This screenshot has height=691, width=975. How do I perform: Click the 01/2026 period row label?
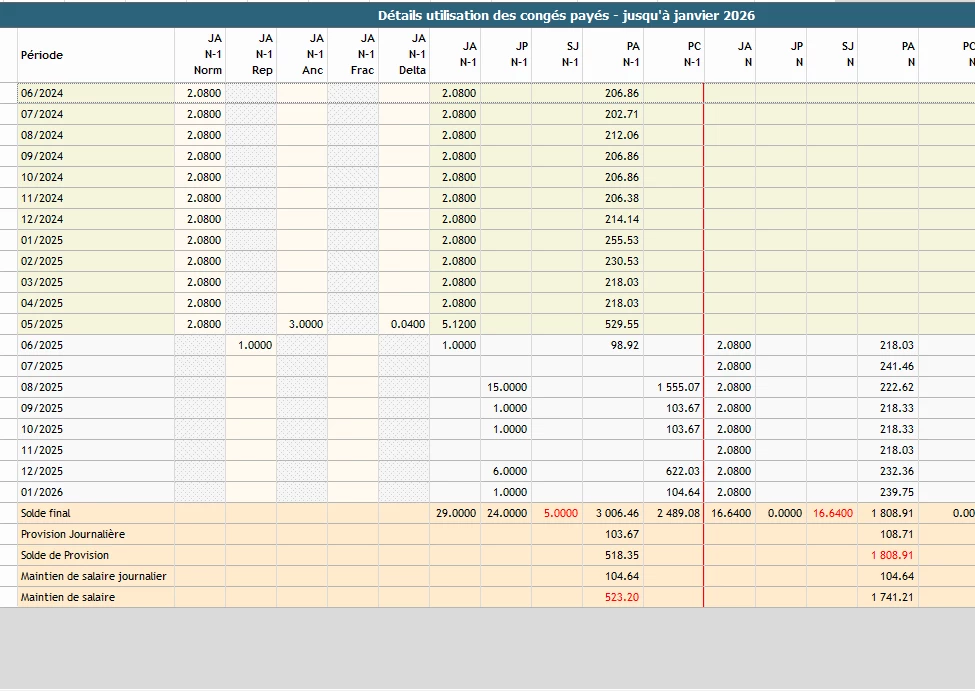[x=42, y=492]
